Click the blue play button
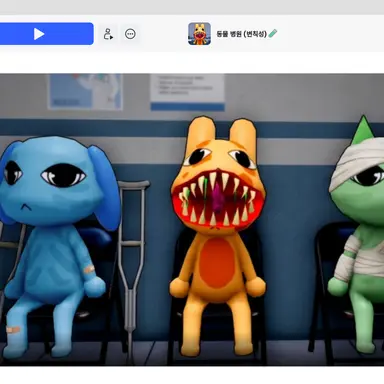Image resolution: width=384 pixels, height=384 pixels. click(46, 34)
